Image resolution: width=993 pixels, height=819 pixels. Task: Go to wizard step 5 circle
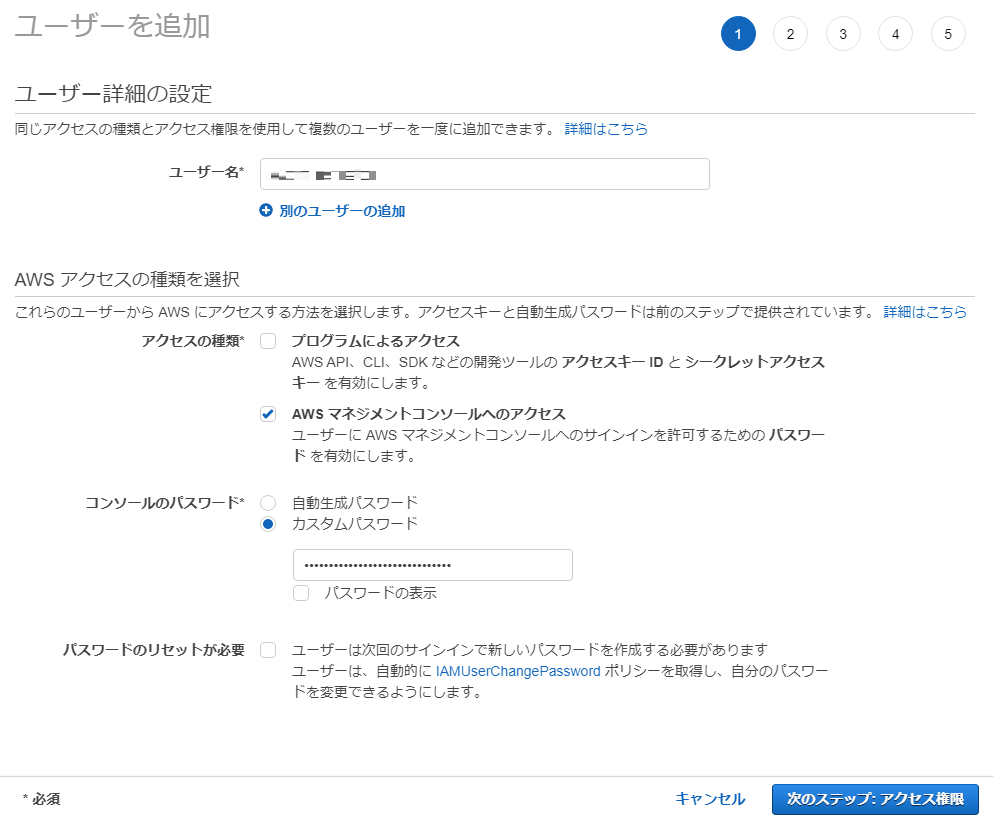click(948, 34)
